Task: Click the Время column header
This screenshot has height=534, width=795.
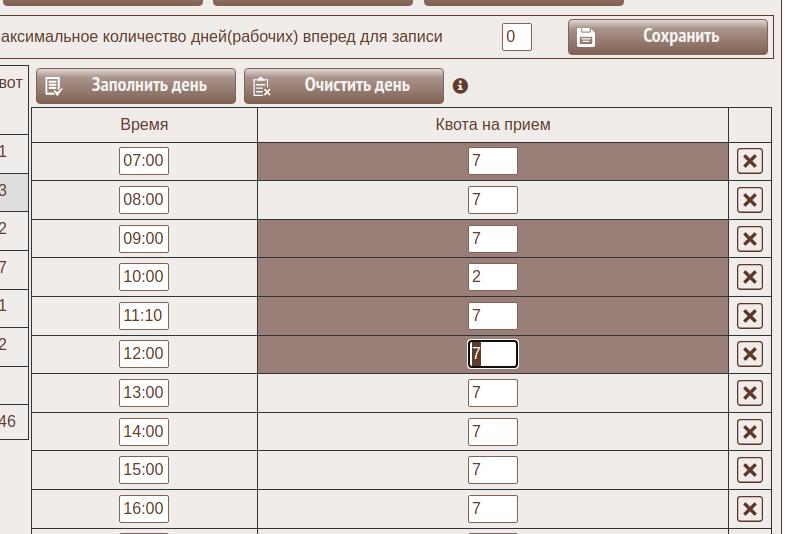Action: point(144,125)
